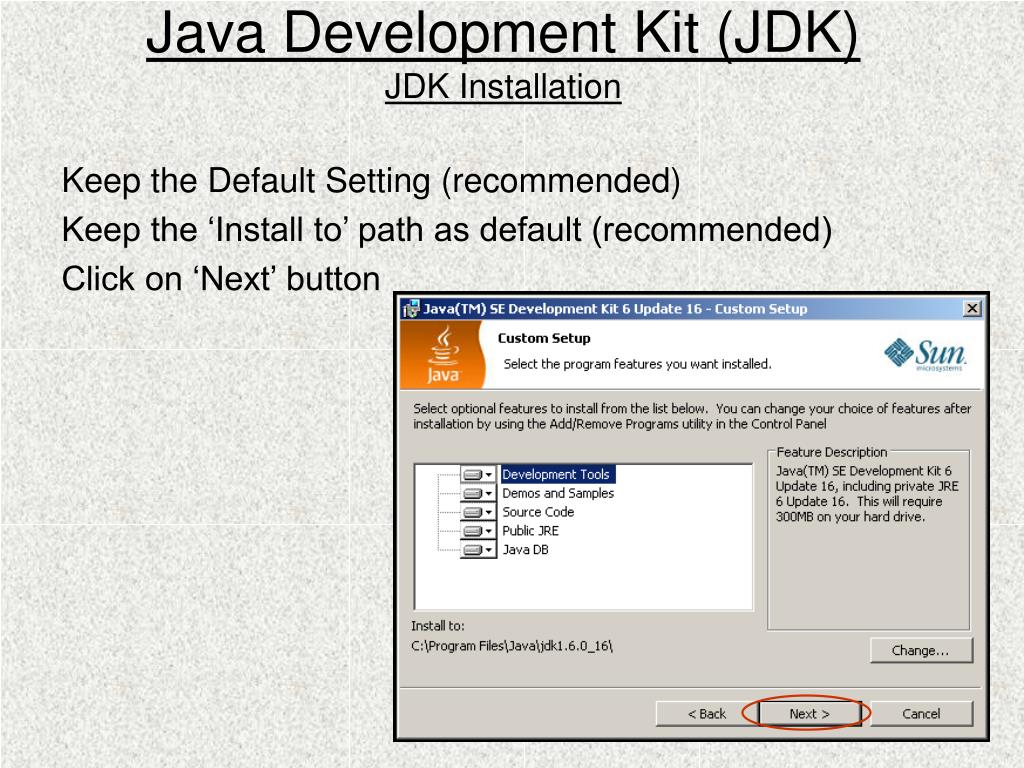Click the < Back button
Viewport: 1024px width, 768px height.
pos(706,713)
